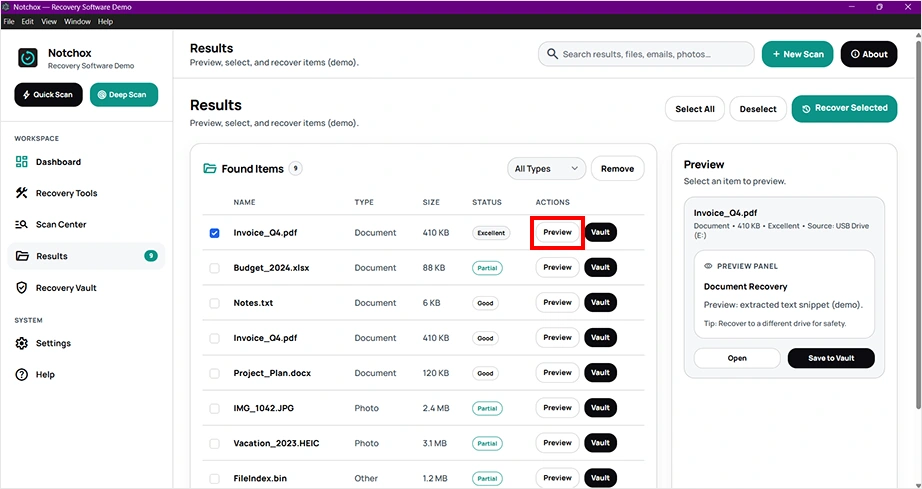Viewport: 922px width, 489px height.
Task: Click the Notchox logo icon in sidebar
Action: pos(28,58)
